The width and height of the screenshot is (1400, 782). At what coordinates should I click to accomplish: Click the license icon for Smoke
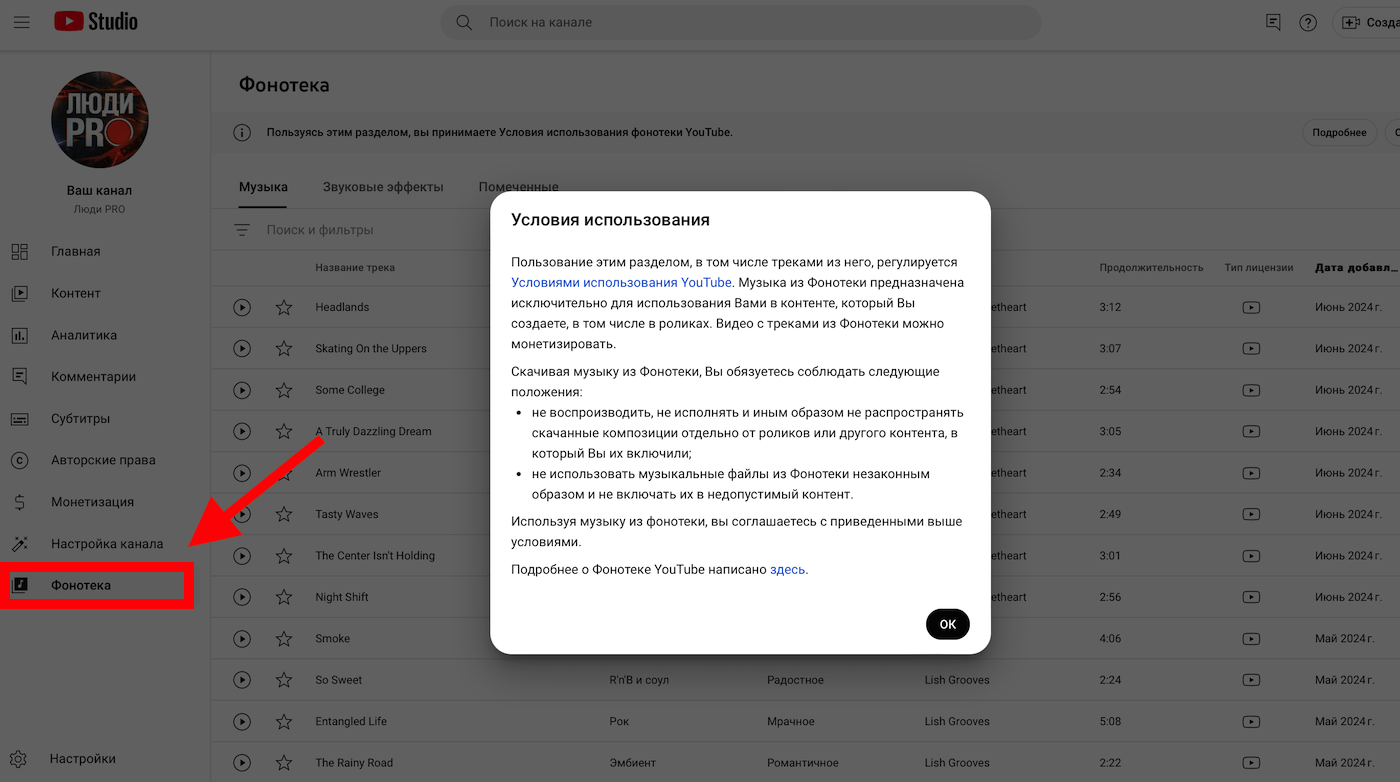(x=1251, y=639)
